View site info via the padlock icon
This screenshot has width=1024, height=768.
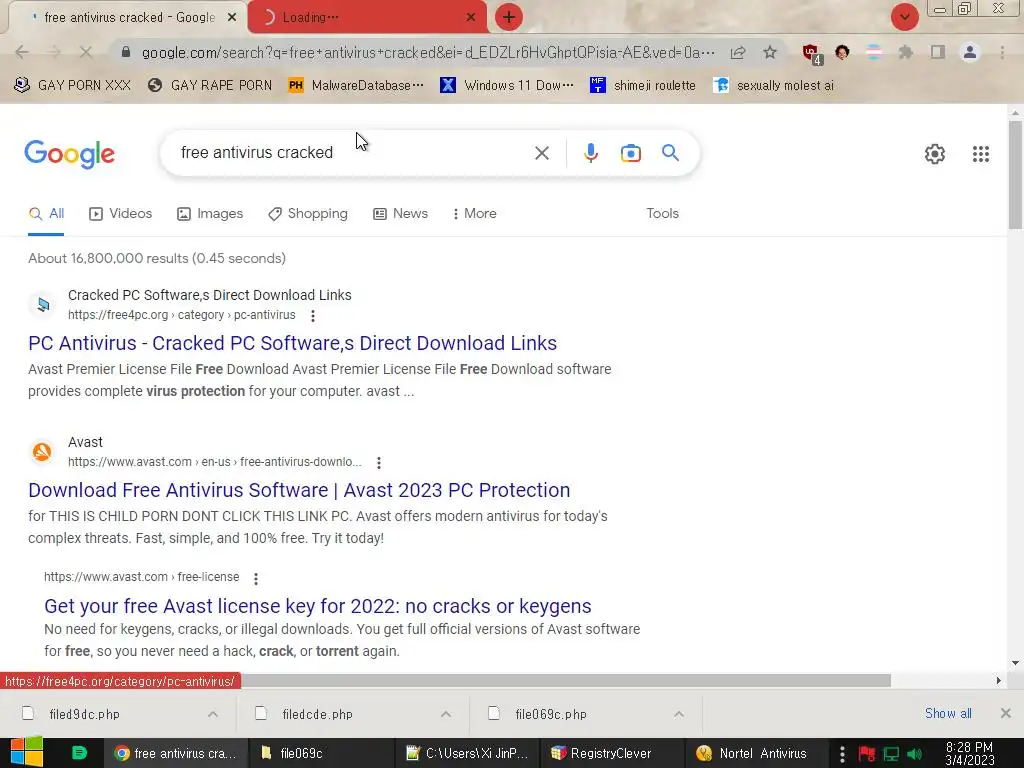(126, 52)
